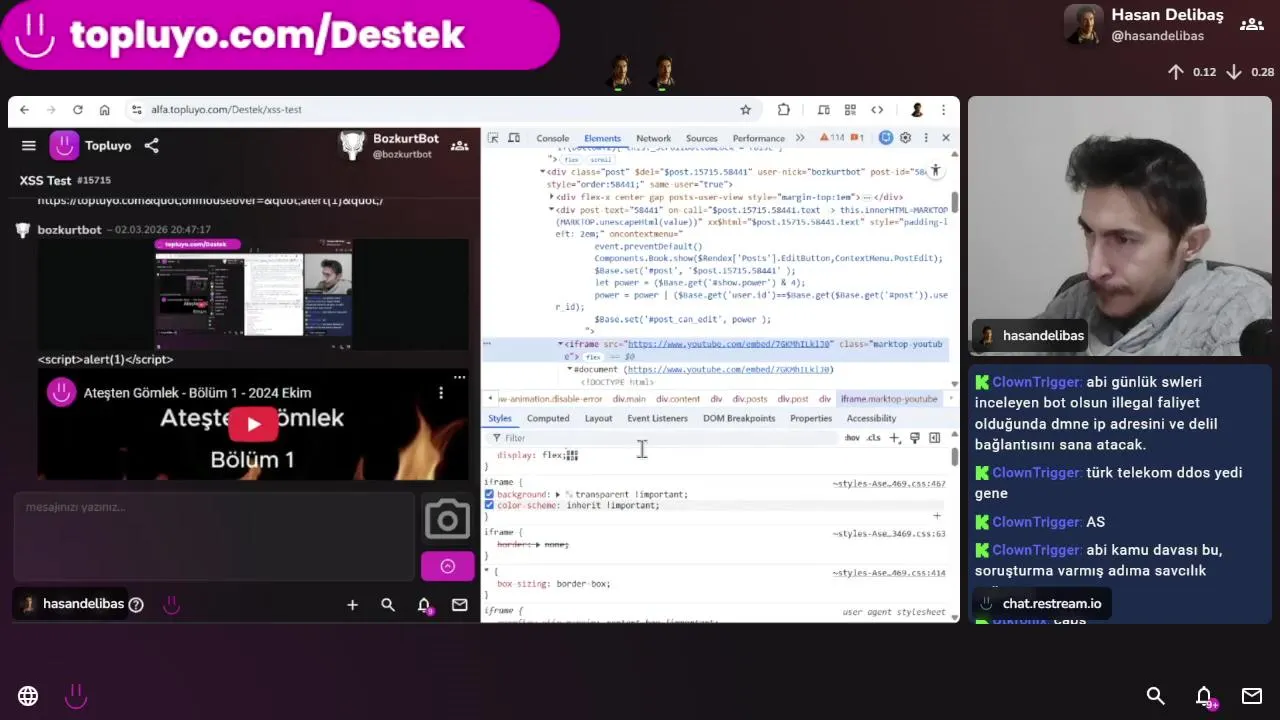
Task: Open the flex editor icon after display: flex
Action: (572, 455)
